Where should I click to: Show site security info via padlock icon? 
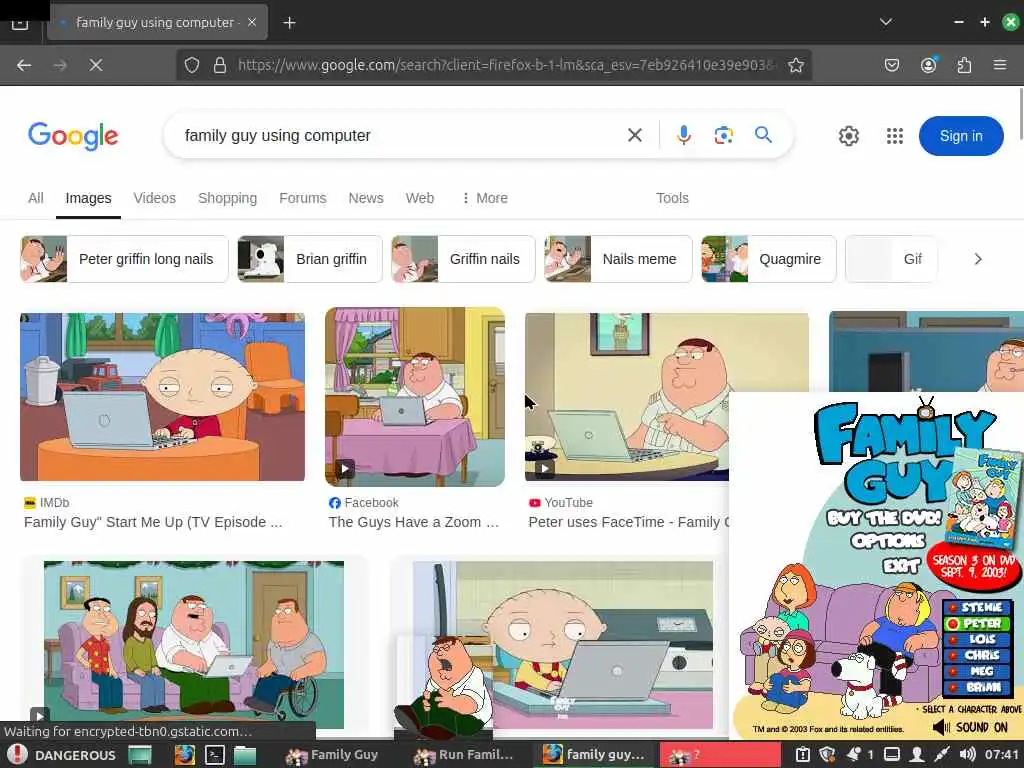pos(220,65)
